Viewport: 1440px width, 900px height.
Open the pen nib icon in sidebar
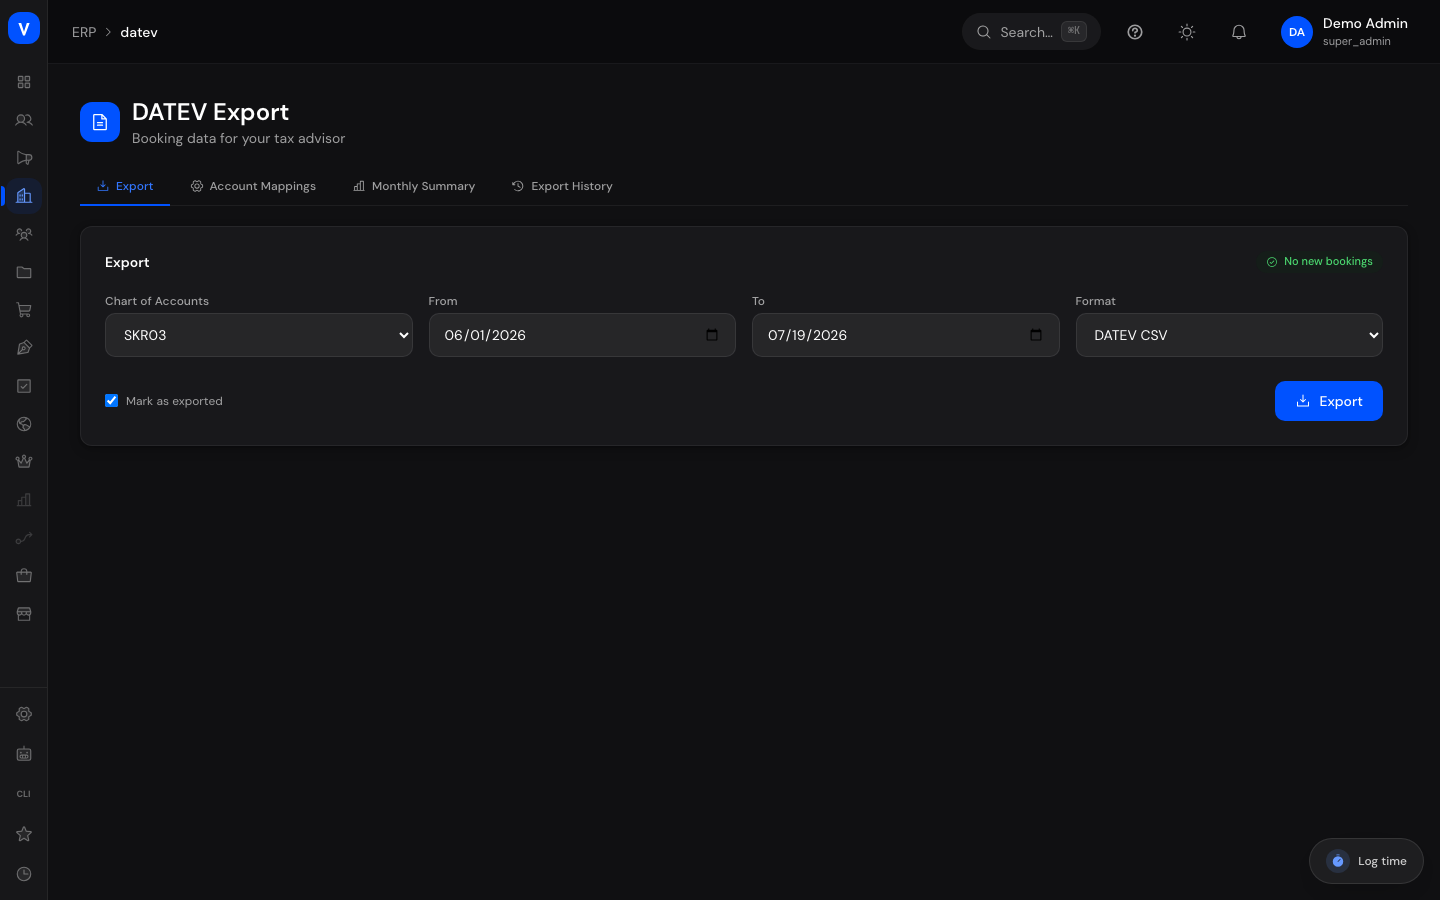(24, 348)
